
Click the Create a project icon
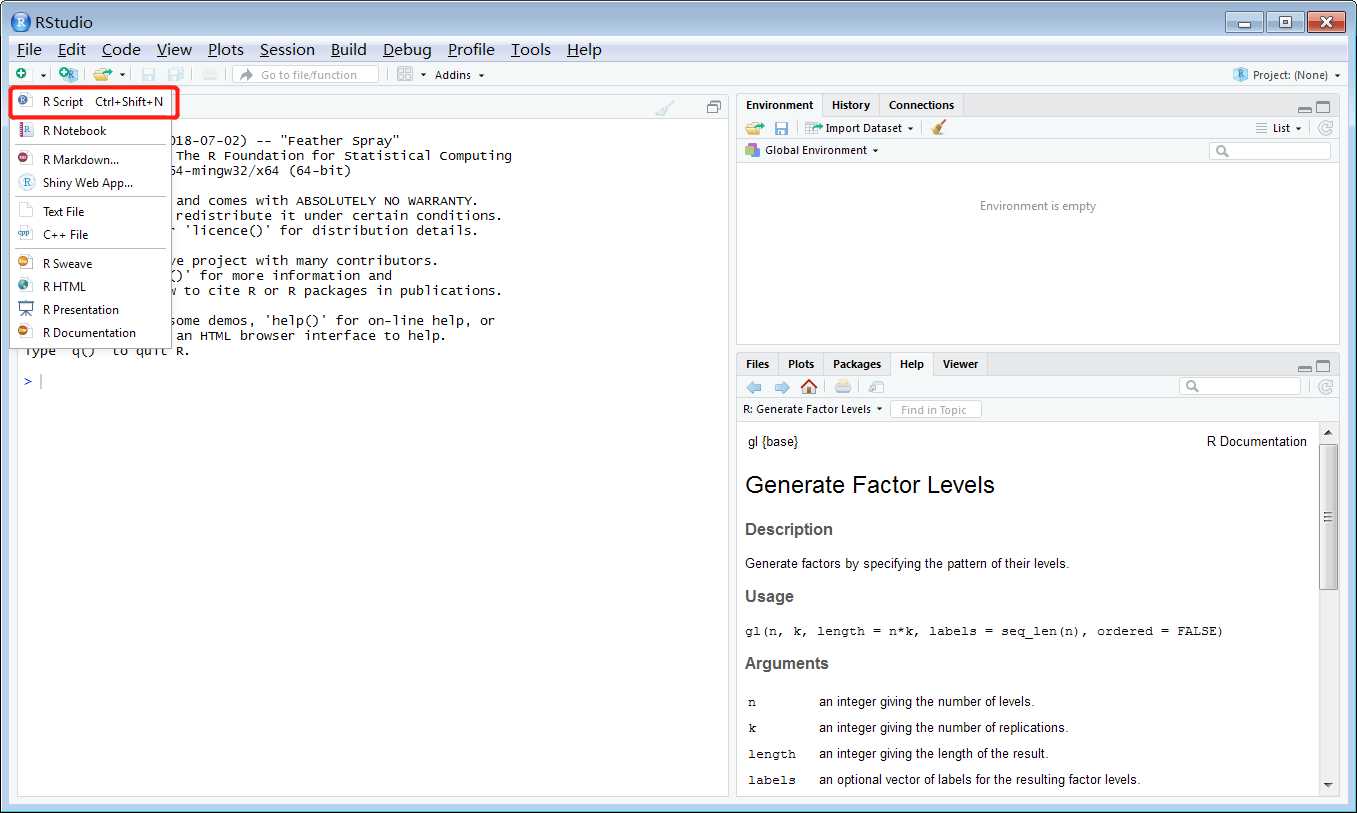click(68, 74)
